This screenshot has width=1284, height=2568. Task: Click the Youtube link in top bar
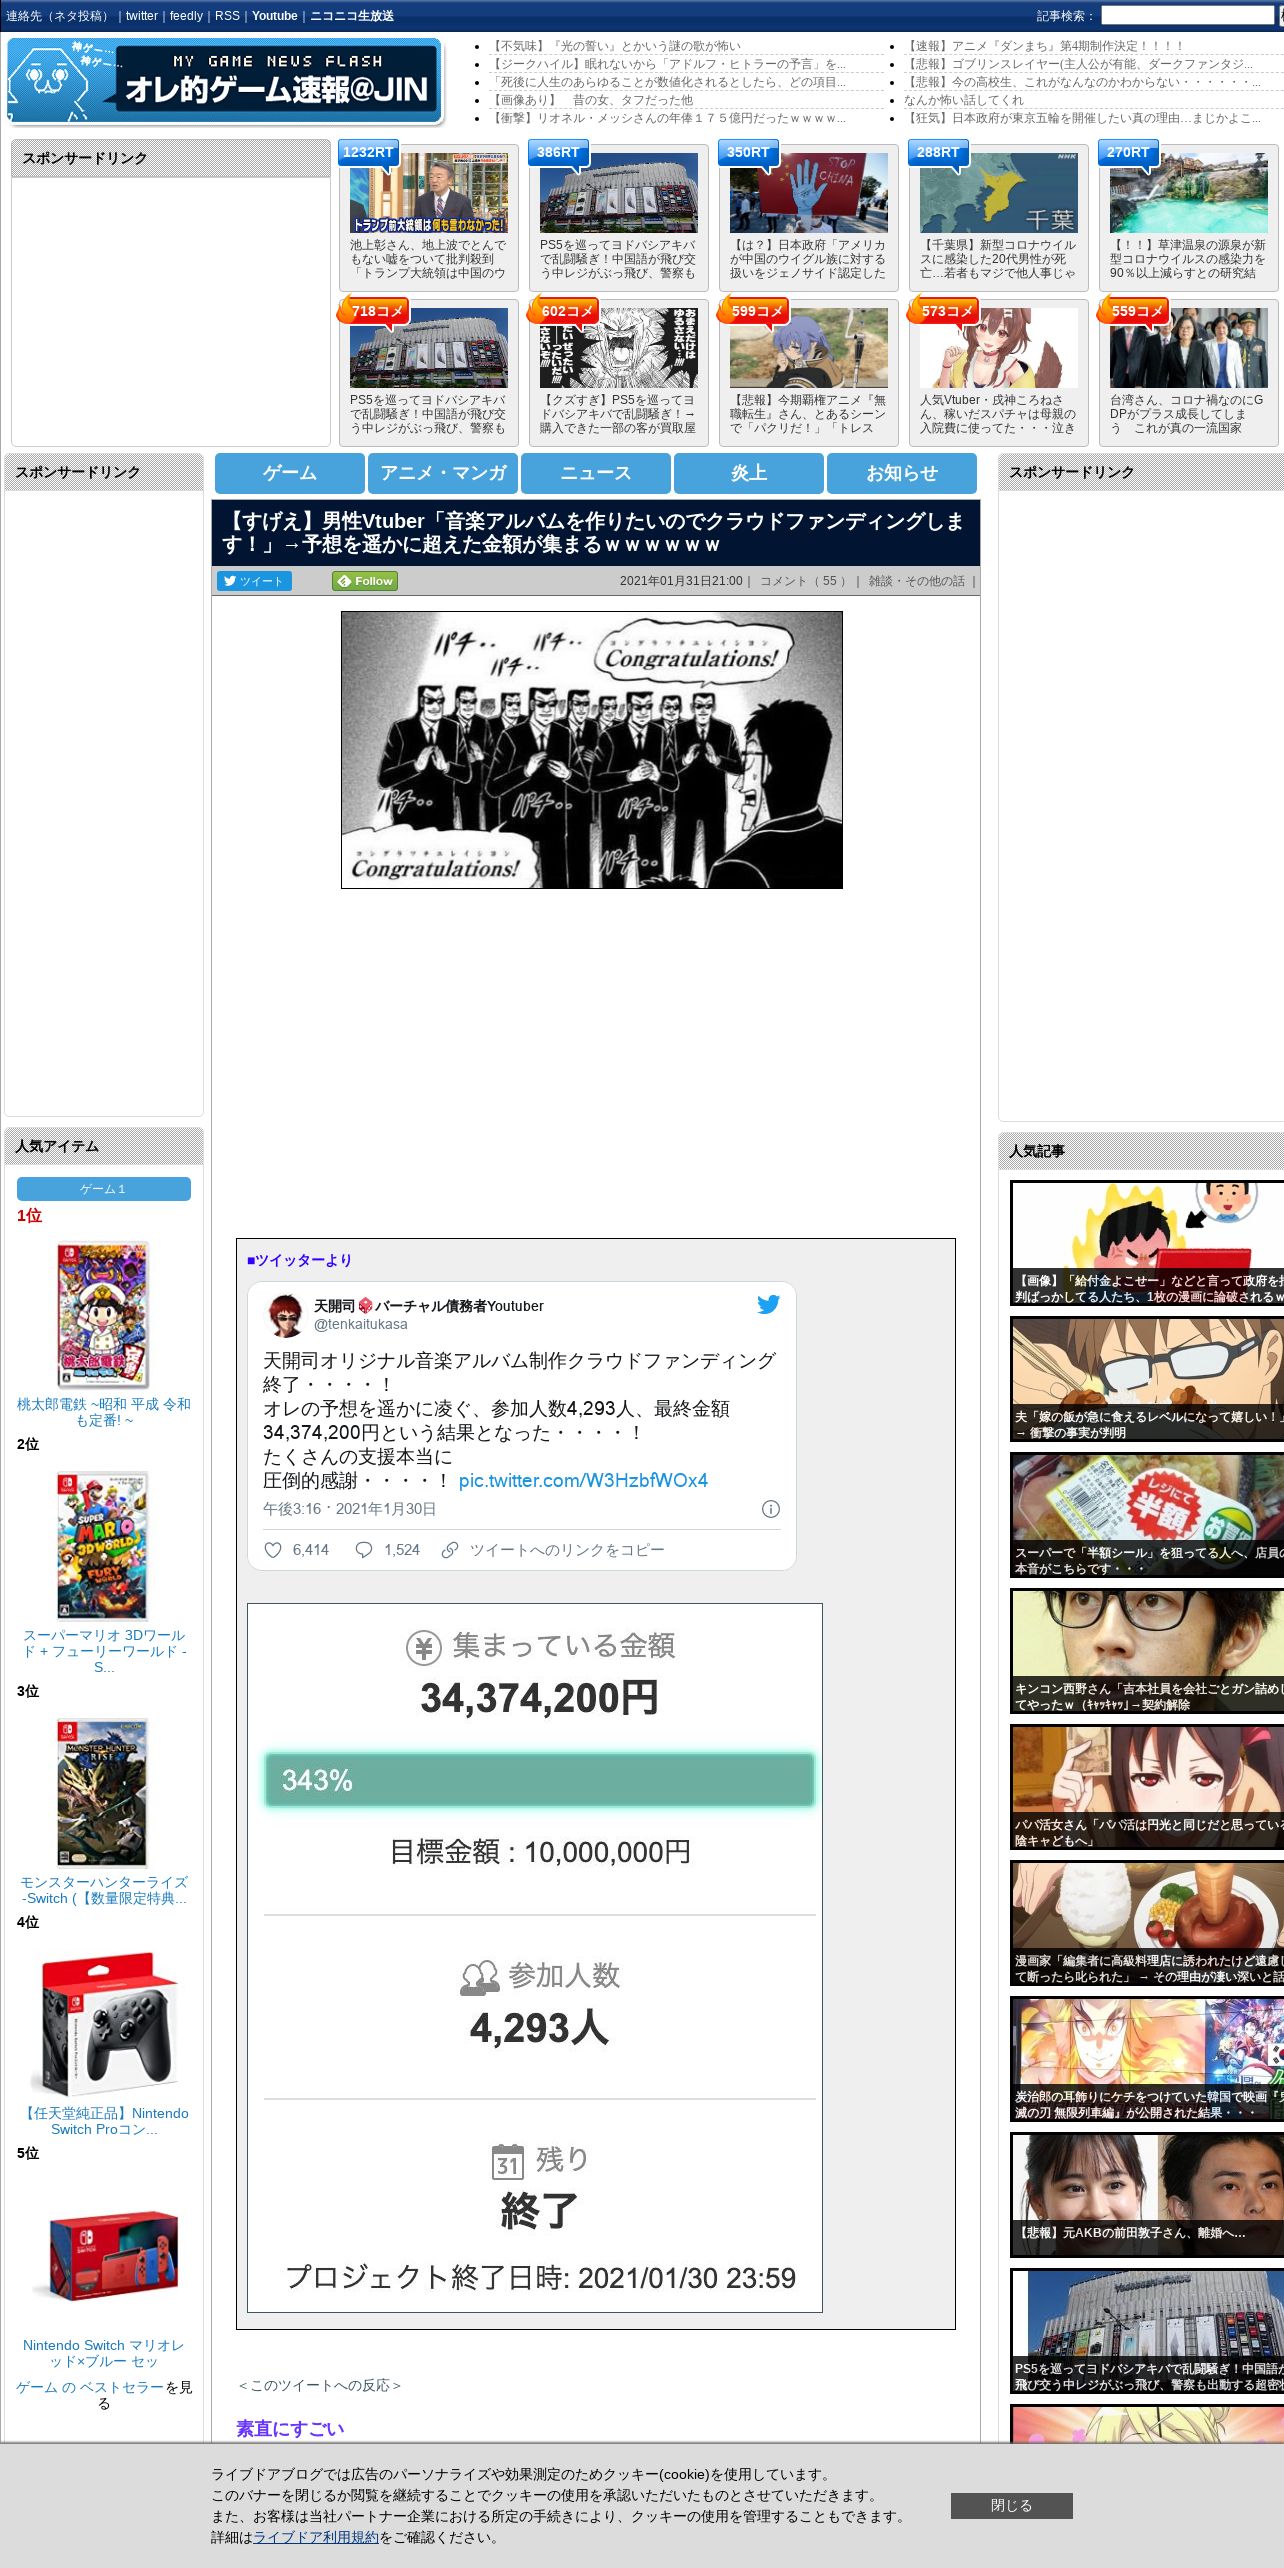(x=275, y=16)
